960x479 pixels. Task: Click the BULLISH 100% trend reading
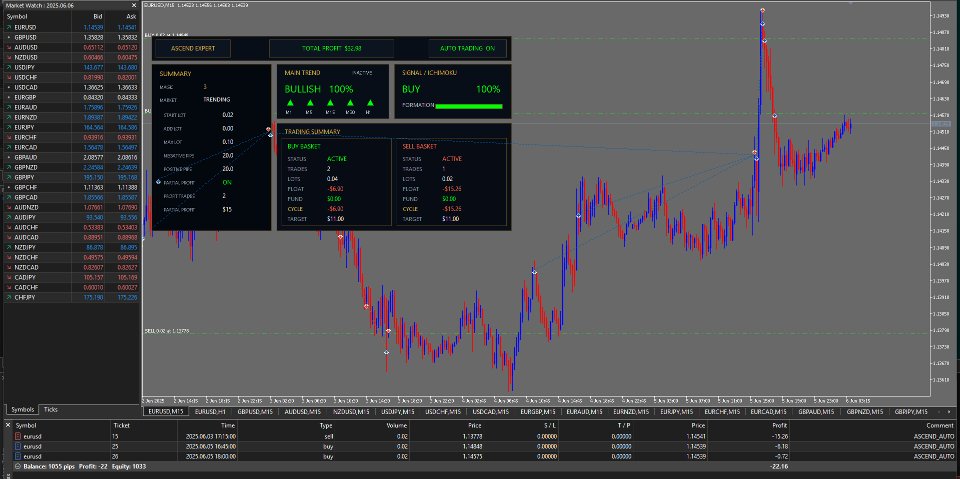(318, 89)
